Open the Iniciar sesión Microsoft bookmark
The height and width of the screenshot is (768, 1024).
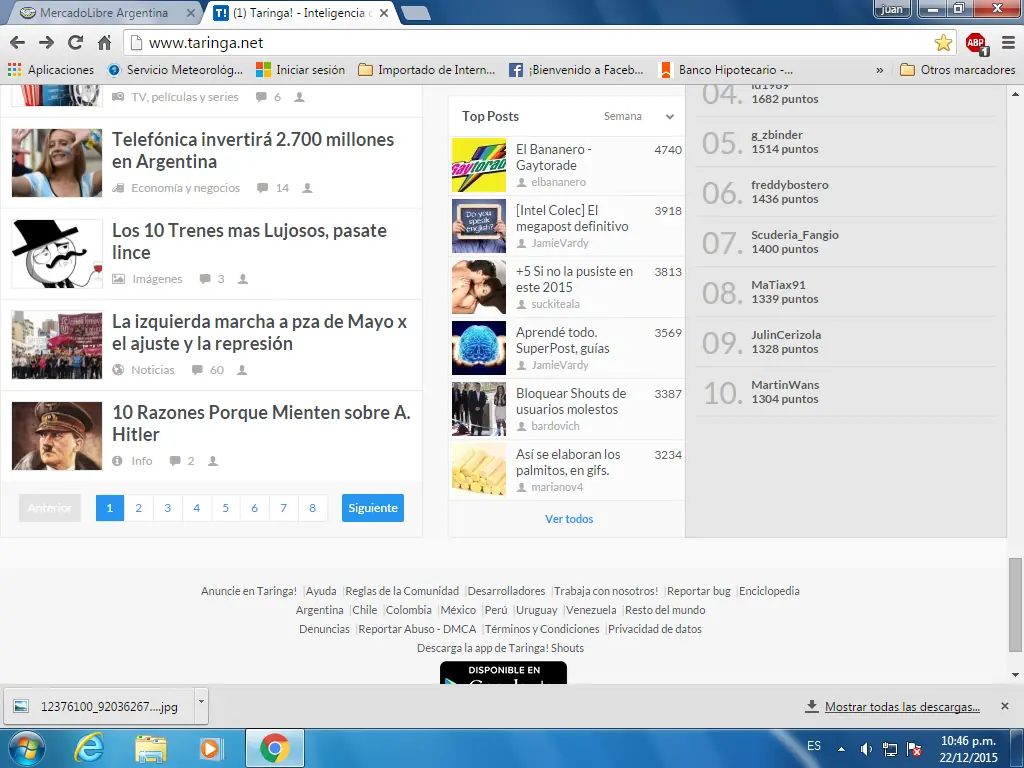click(x=300, y=70)
